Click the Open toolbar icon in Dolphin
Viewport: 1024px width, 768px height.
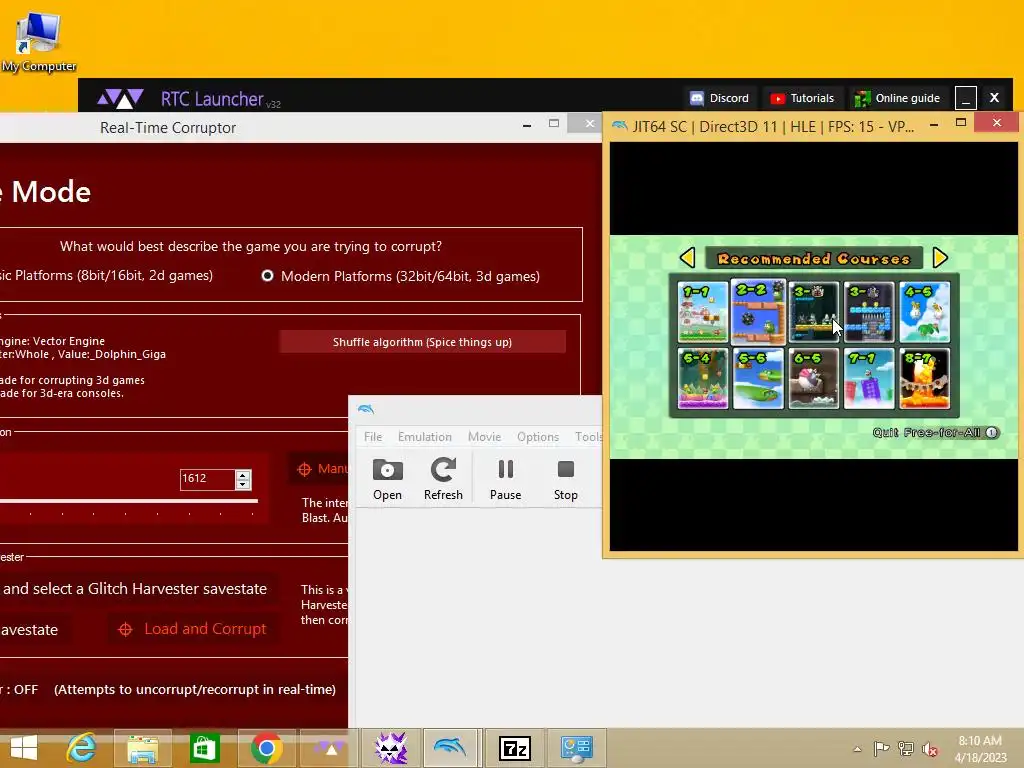(387, 479)
